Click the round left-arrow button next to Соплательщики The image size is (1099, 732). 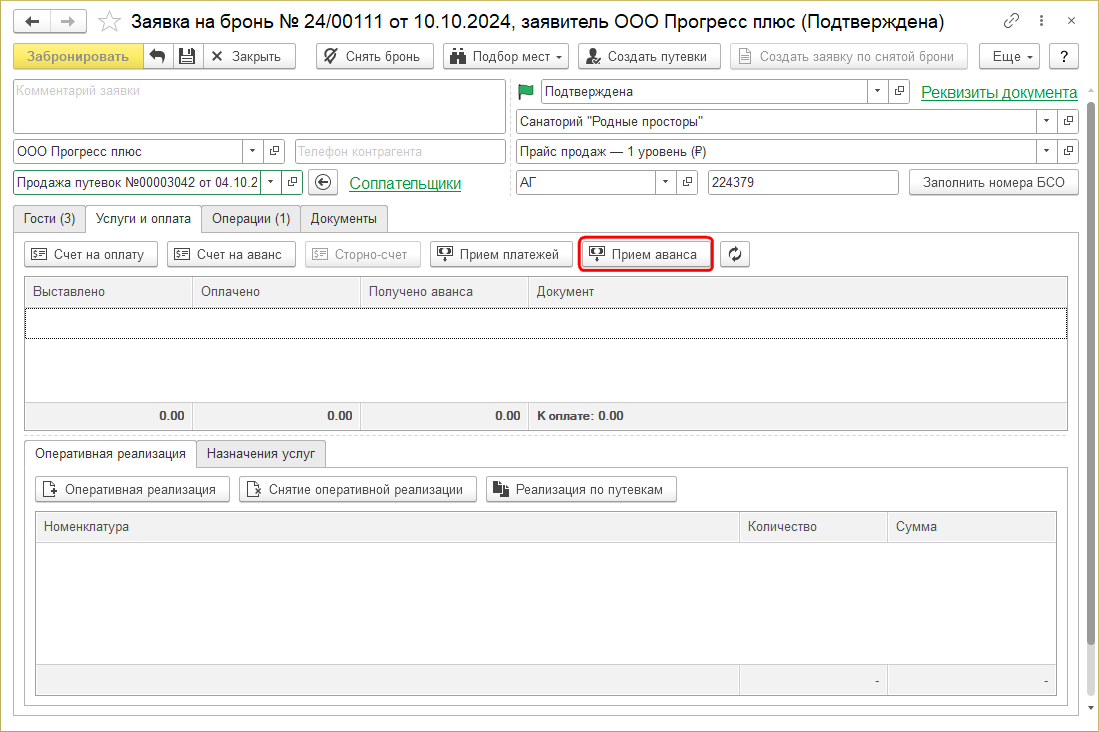point(323,182)
